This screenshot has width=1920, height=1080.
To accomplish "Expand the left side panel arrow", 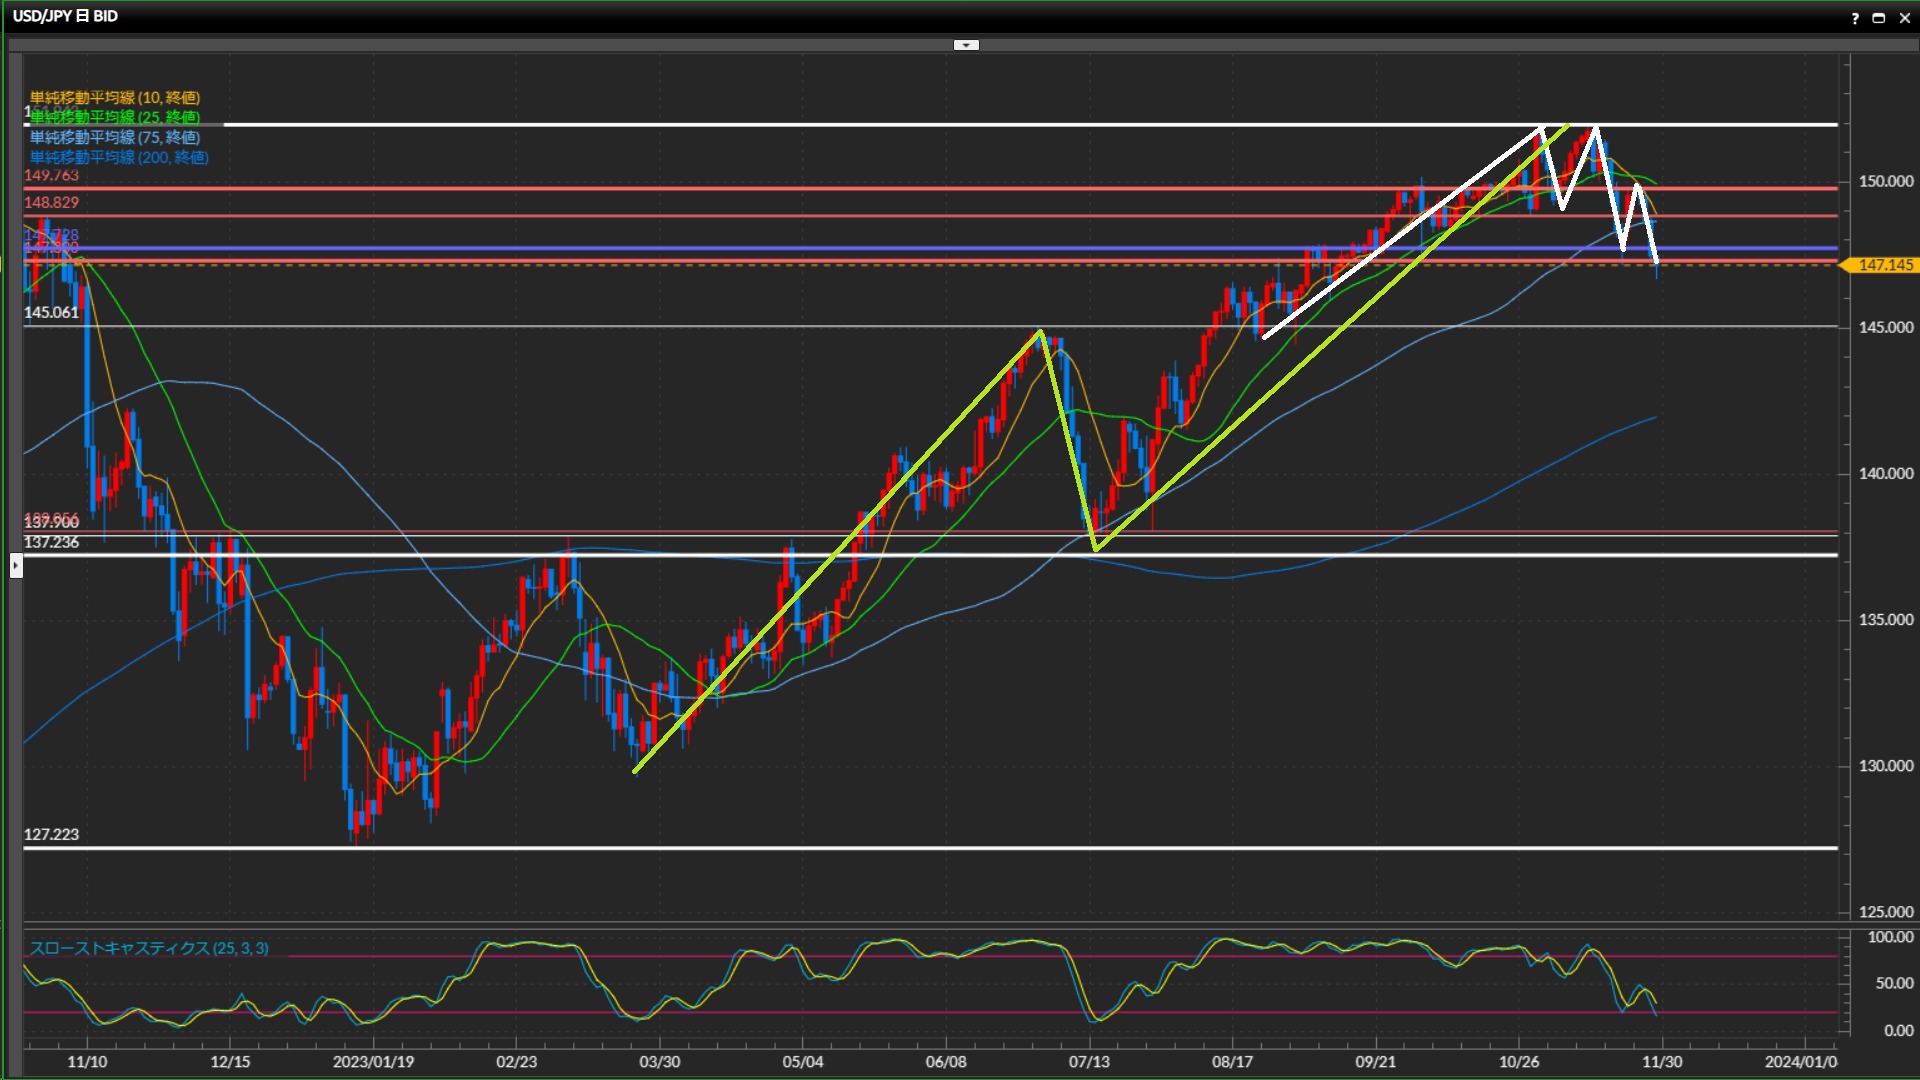I will click(16, 566).
